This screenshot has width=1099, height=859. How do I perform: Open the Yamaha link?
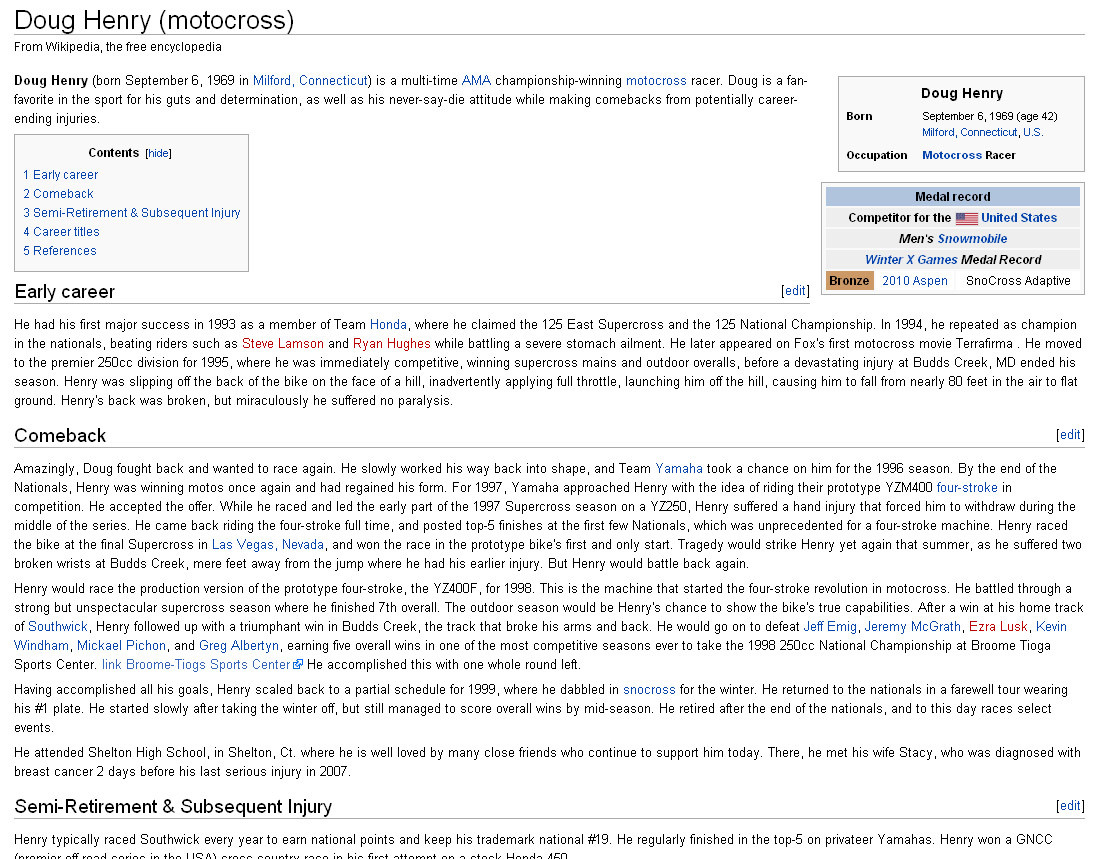pyautogui.click(x=678, y=468)
